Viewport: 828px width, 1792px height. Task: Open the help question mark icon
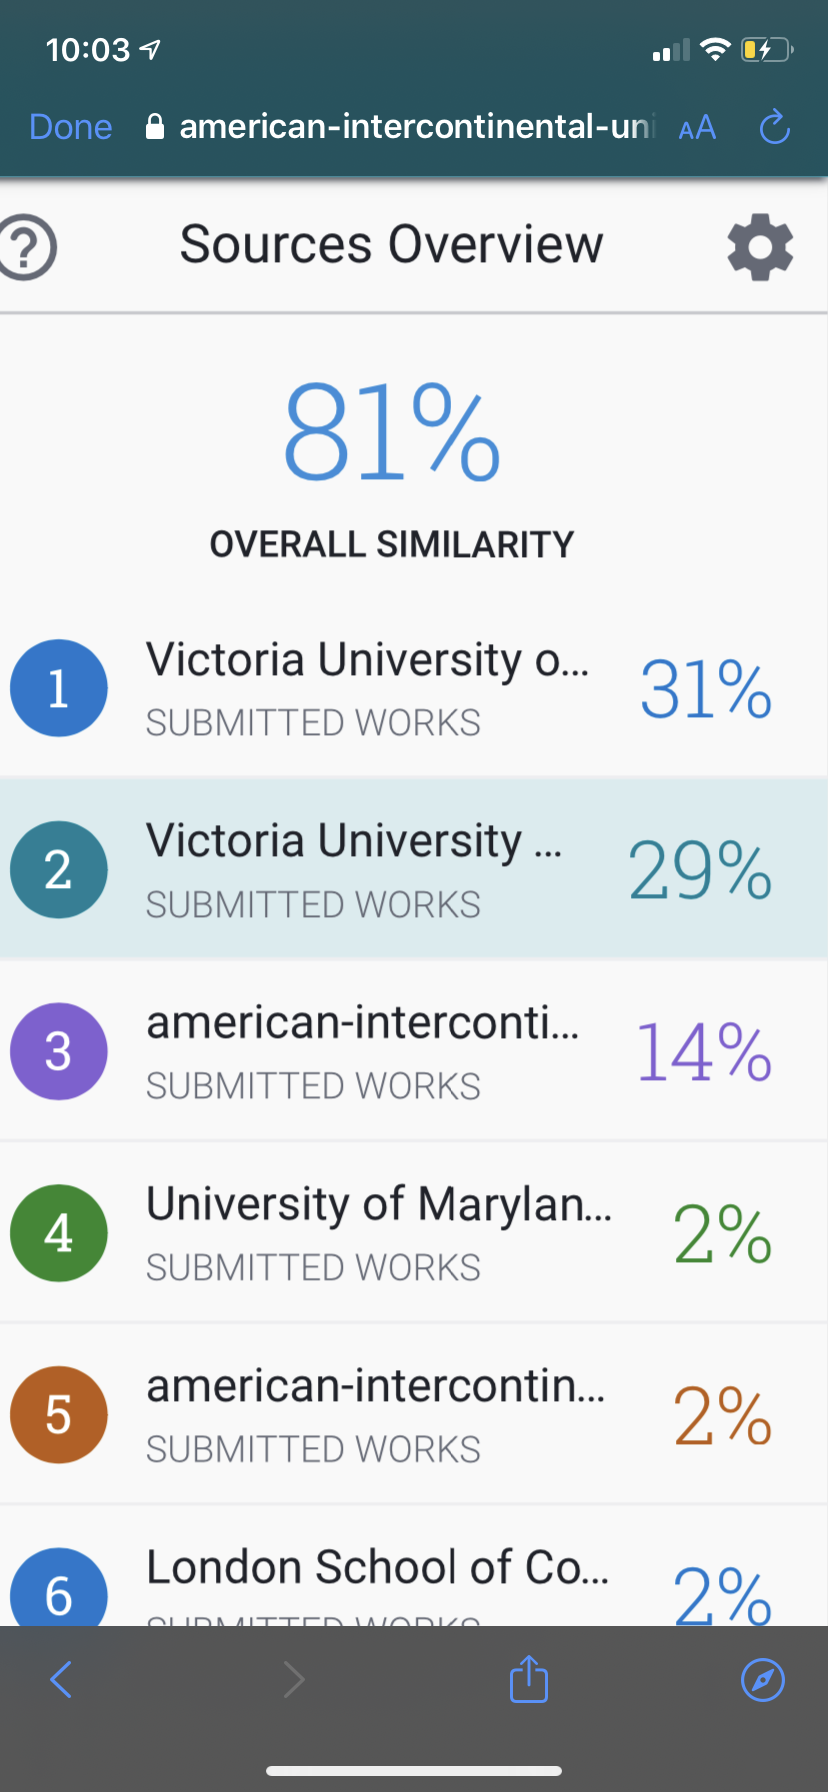tap(27, 247)
